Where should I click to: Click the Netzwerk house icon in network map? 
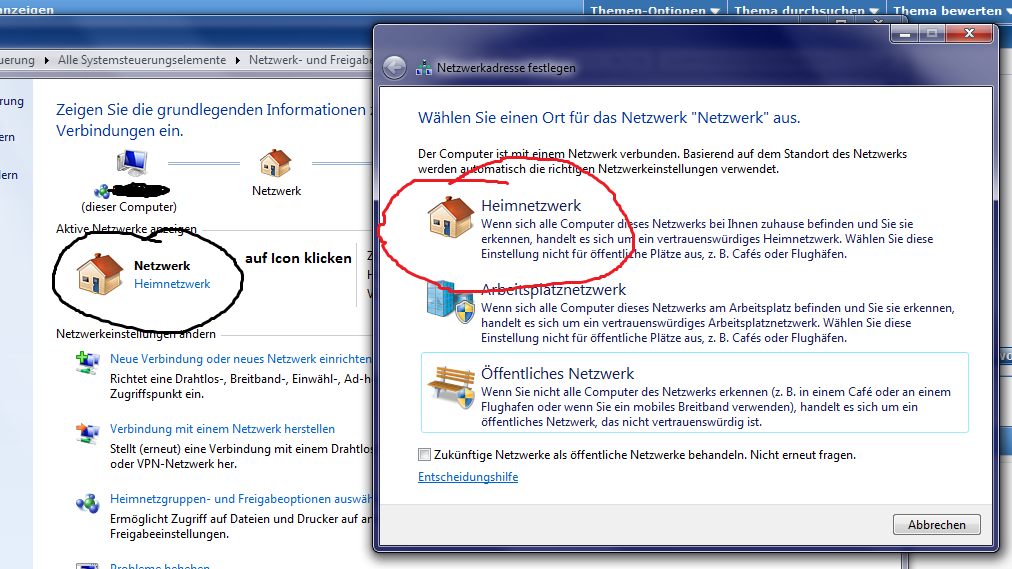click(276, 163)
